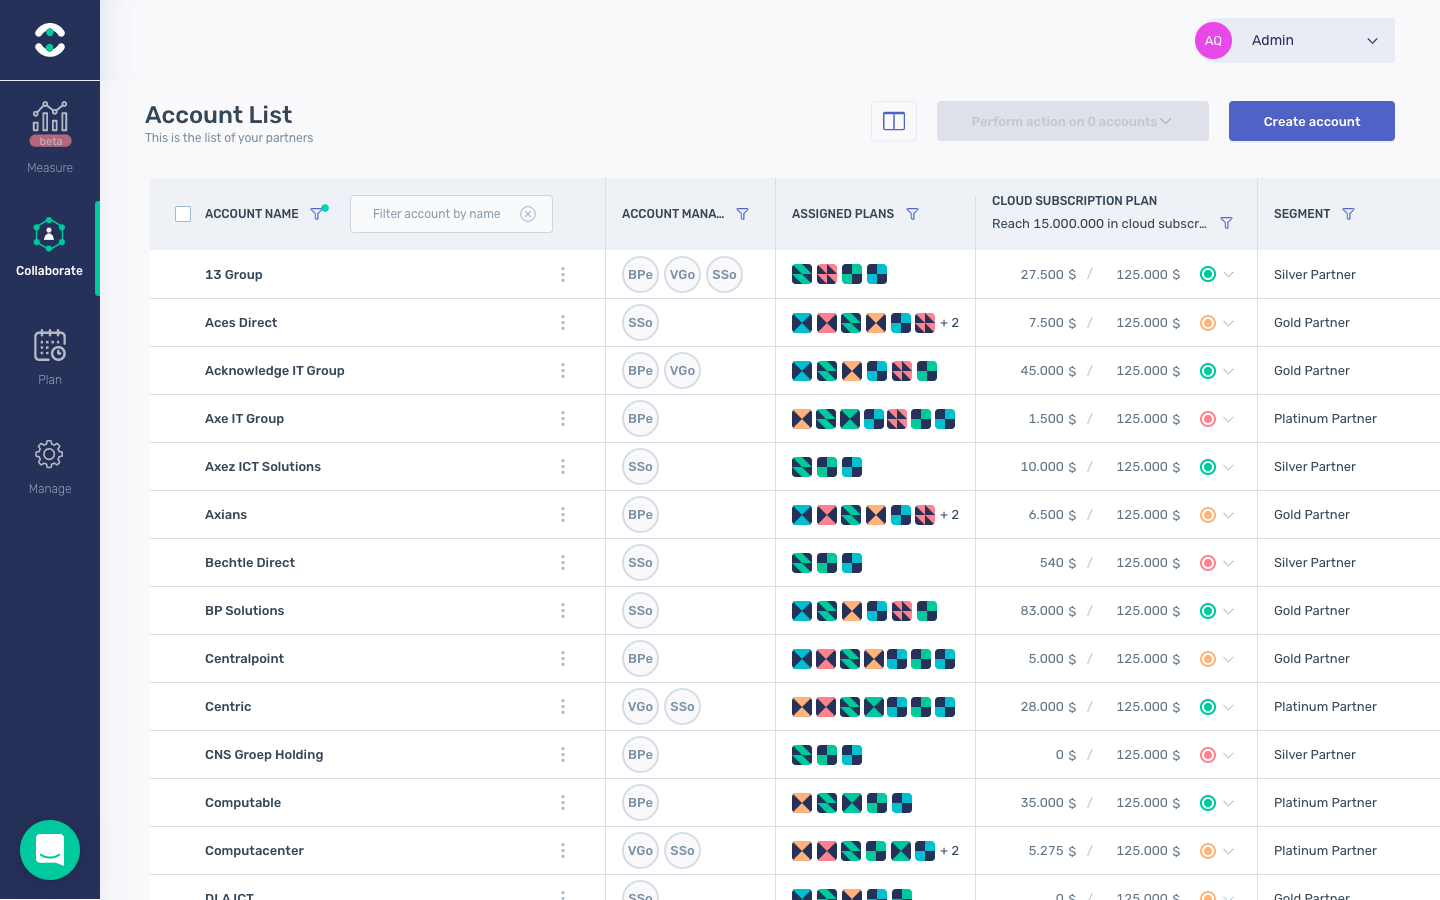
Task: Click the app logo in the top-left corner
Action: point(49,40)
